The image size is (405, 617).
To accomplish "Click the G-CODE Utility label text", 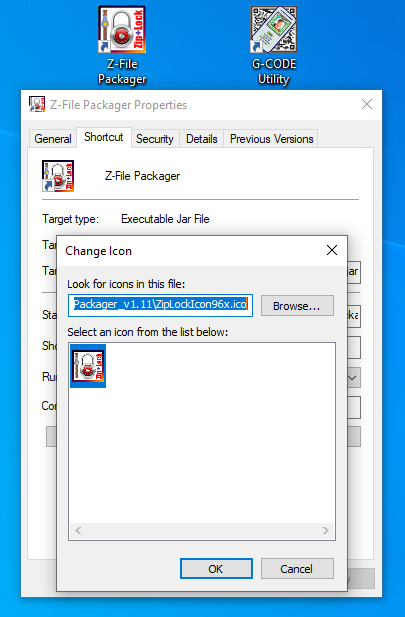I will pos(274,71).
